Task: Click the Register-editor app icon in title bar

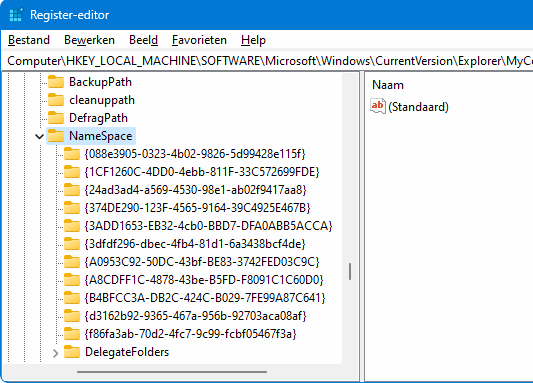Action: pyautogui.click(x=16, y=15)
